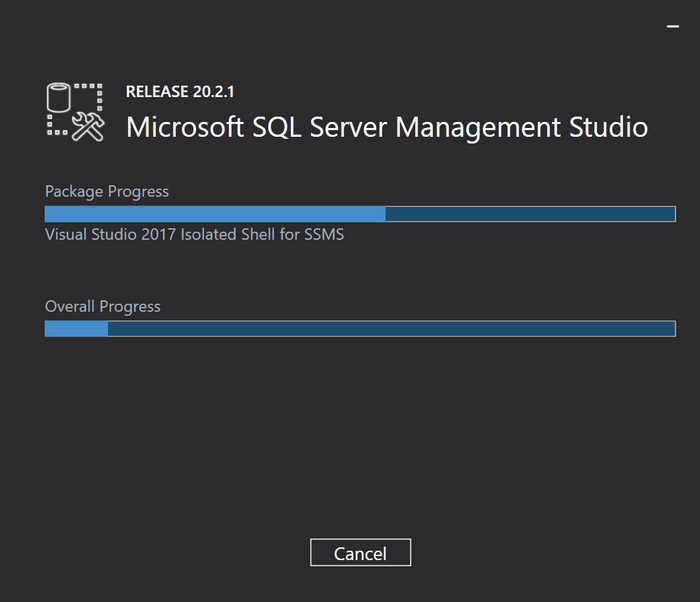Click the SSMS word in package status text

pos(324,235)
